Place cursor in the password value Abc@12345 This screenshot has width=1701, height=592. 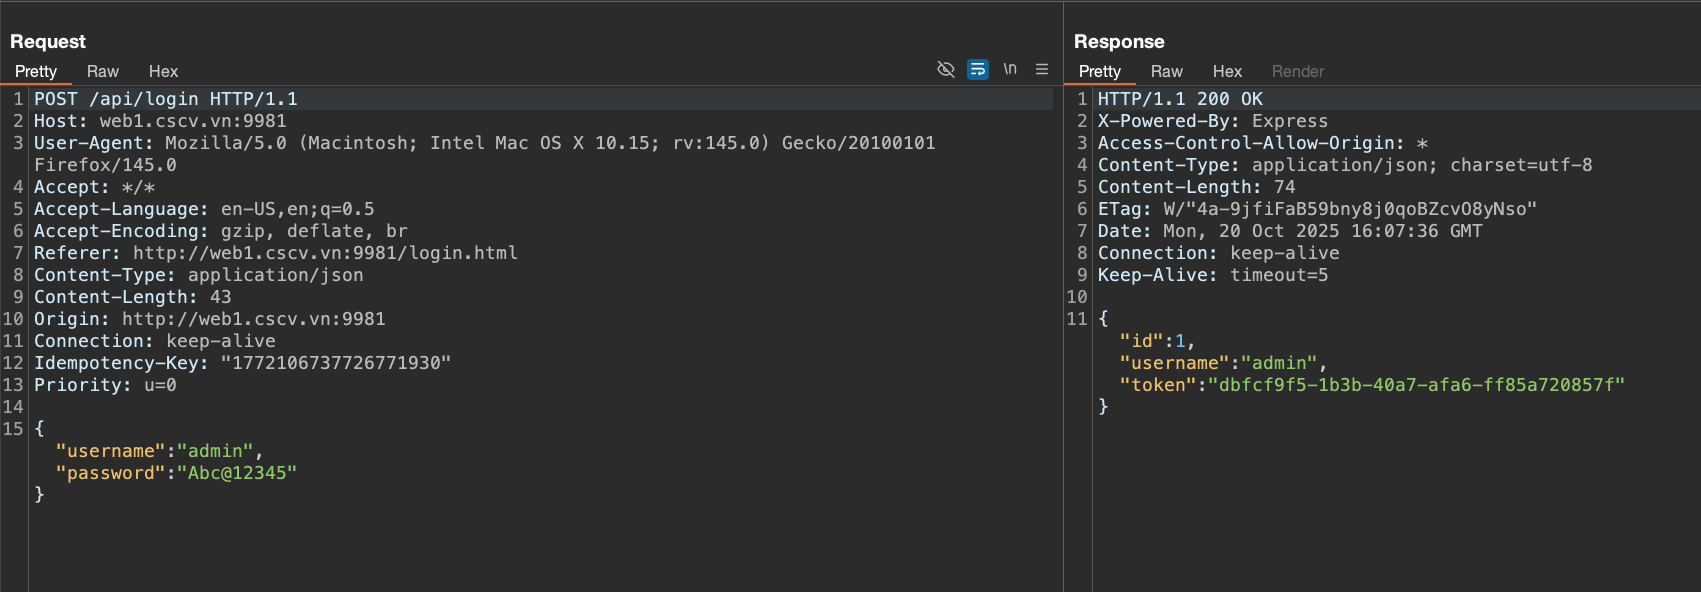237,473
